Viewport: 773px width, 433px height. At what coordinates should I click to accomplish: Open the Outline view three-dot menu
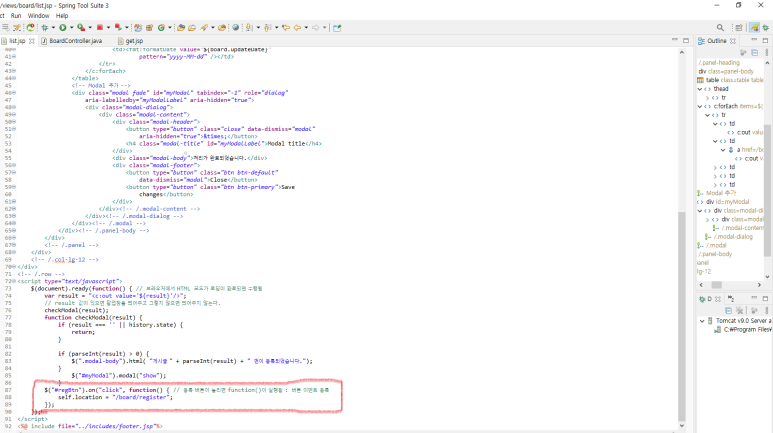pyautogui.click(x=767, y=52)
